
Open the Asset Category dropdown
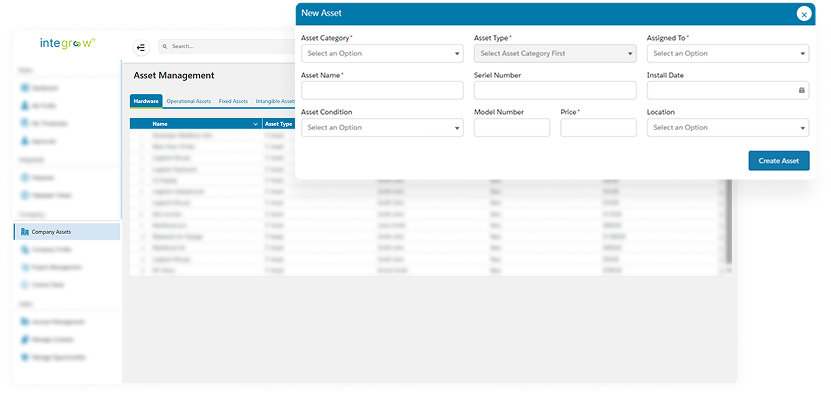[x=382, y=54]
